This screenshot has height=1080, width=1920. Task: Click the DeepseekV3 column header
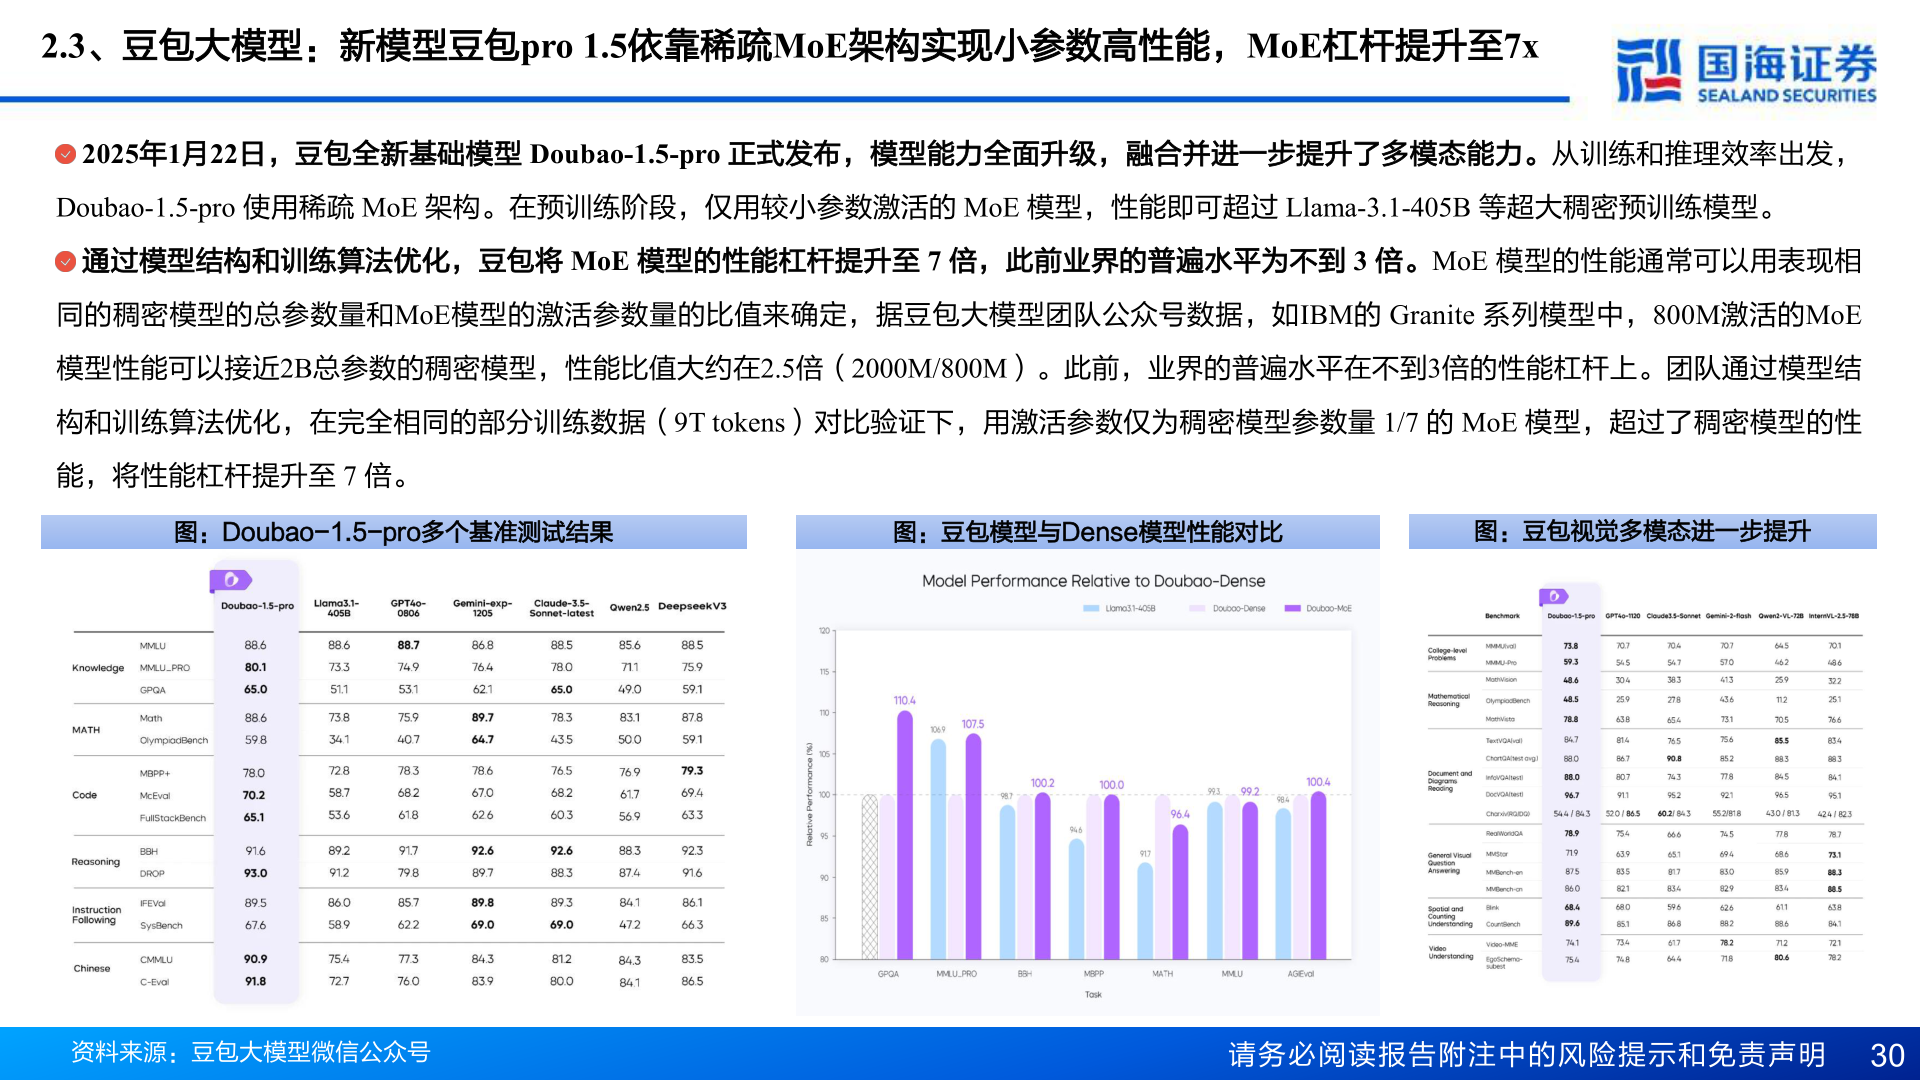tap(692, 606)
